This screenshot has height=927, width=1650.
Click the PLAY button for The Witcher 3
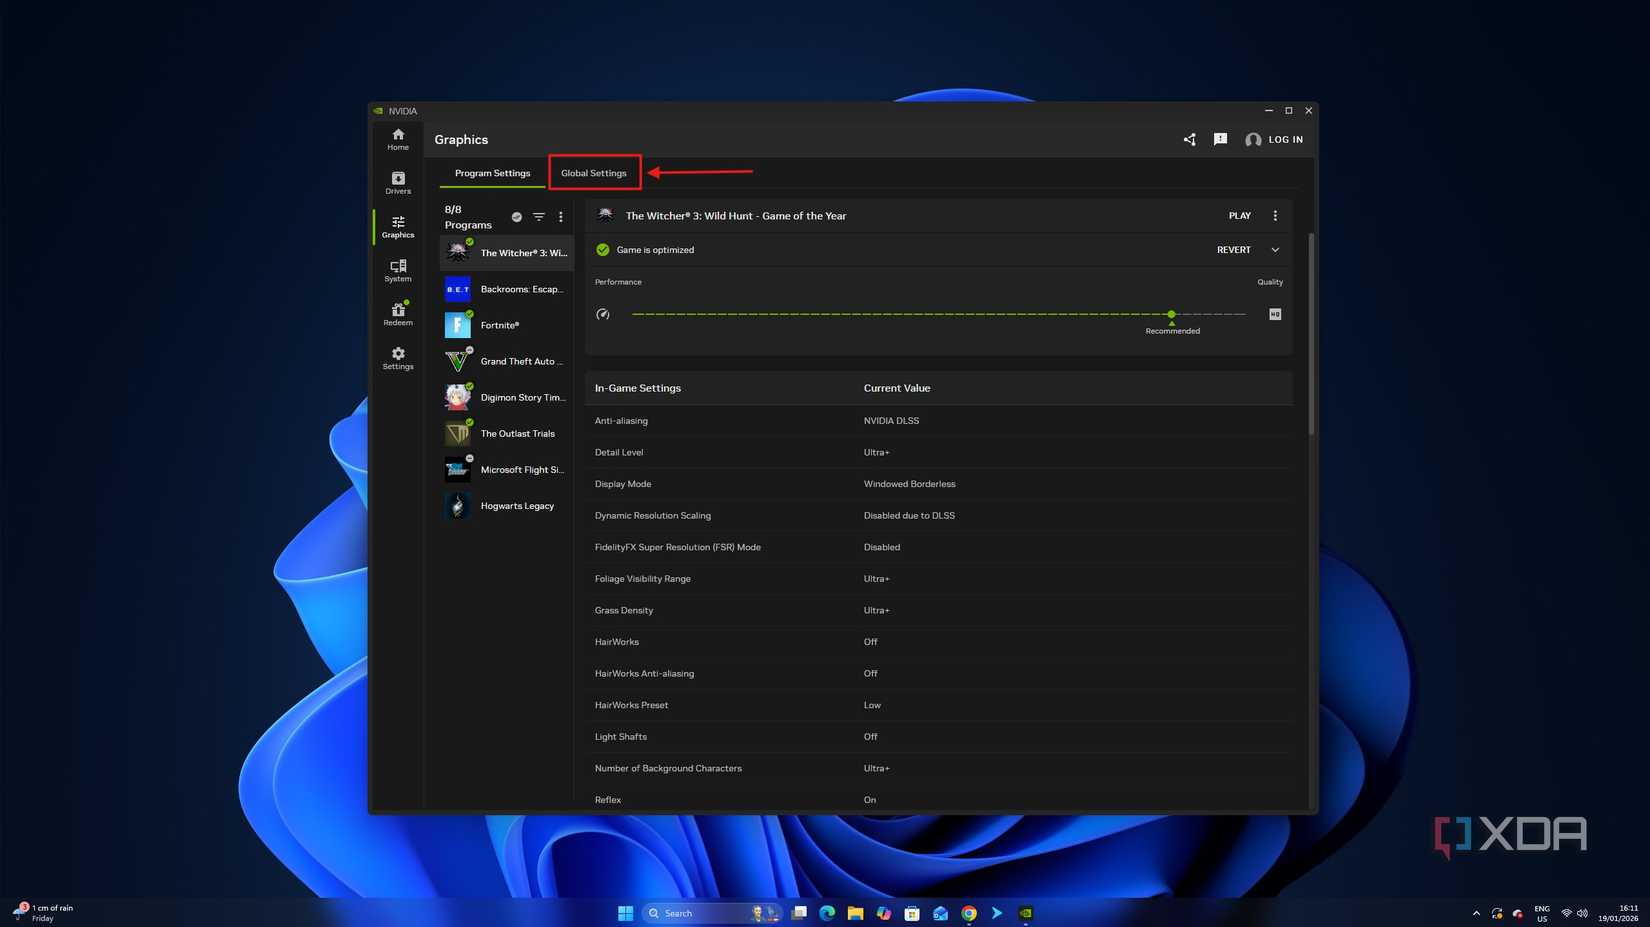(1239, 215)
